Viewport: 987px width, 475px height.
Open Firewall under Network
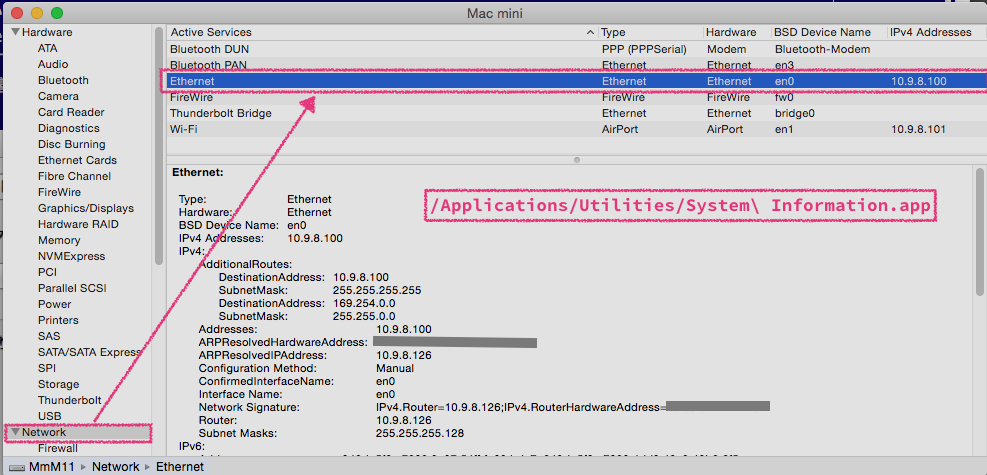tap(57, 449)
